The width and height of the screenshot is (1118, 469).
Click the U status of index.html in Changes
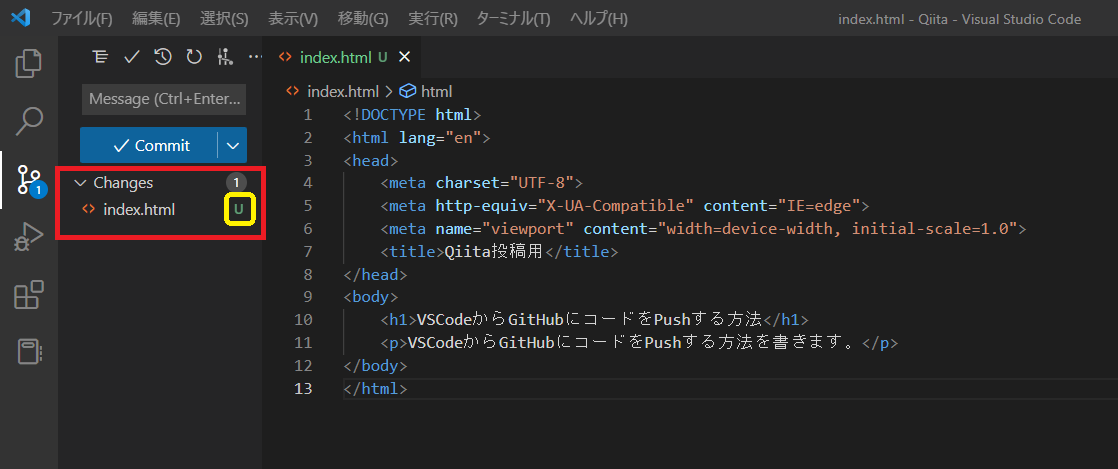tap(239, 210)
